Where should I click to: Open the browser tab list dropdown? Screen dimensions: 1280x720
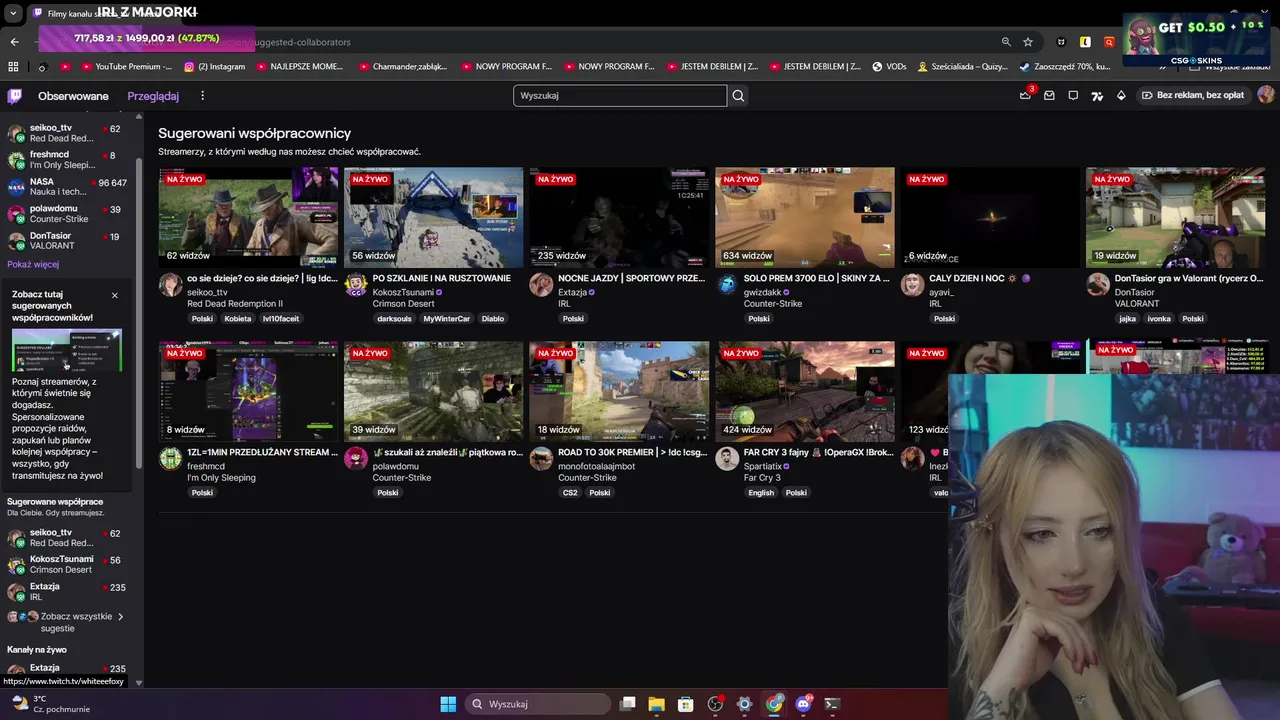(x=13, y=13)
